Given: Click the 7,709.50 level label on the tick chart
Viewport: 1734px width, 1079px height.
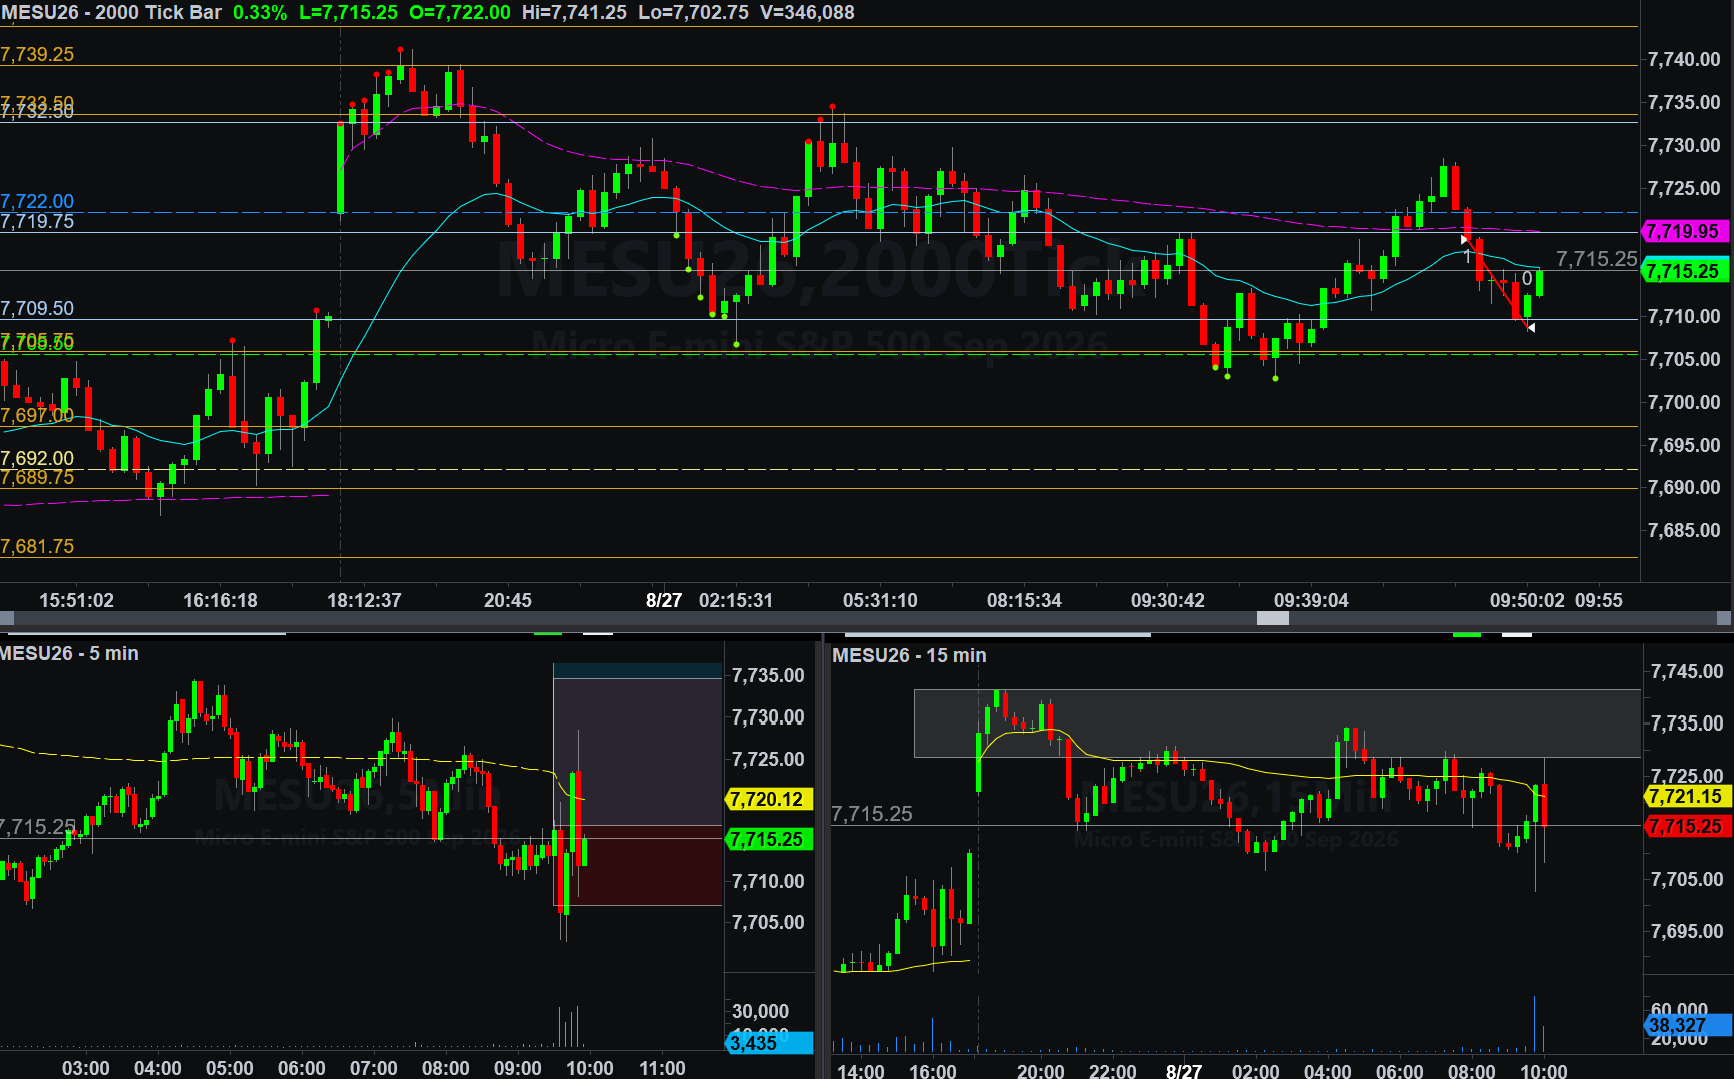Looking at the screenshot, I should coord(37,309).
